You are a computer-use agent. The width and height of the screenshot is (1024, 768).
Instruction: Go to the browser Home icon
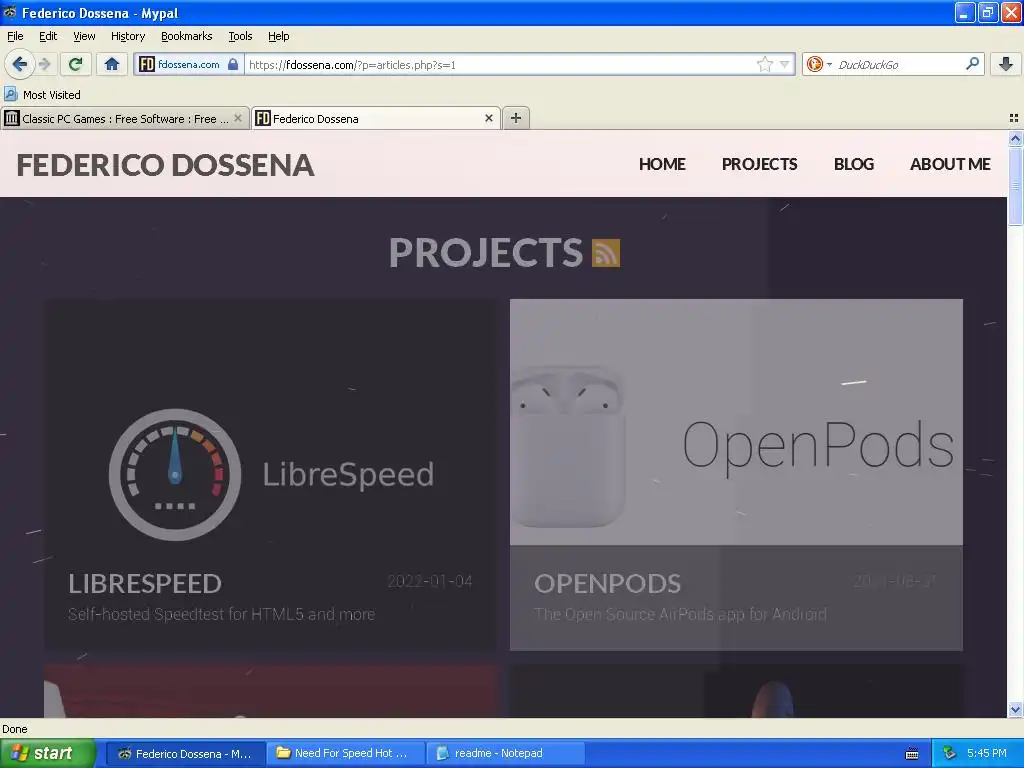112,64
